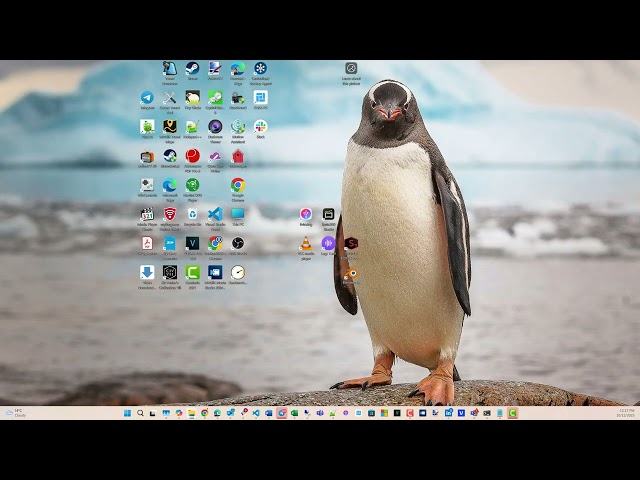
Task: Select the red hexagon S desktop shortcut
Action: [351, 244]
